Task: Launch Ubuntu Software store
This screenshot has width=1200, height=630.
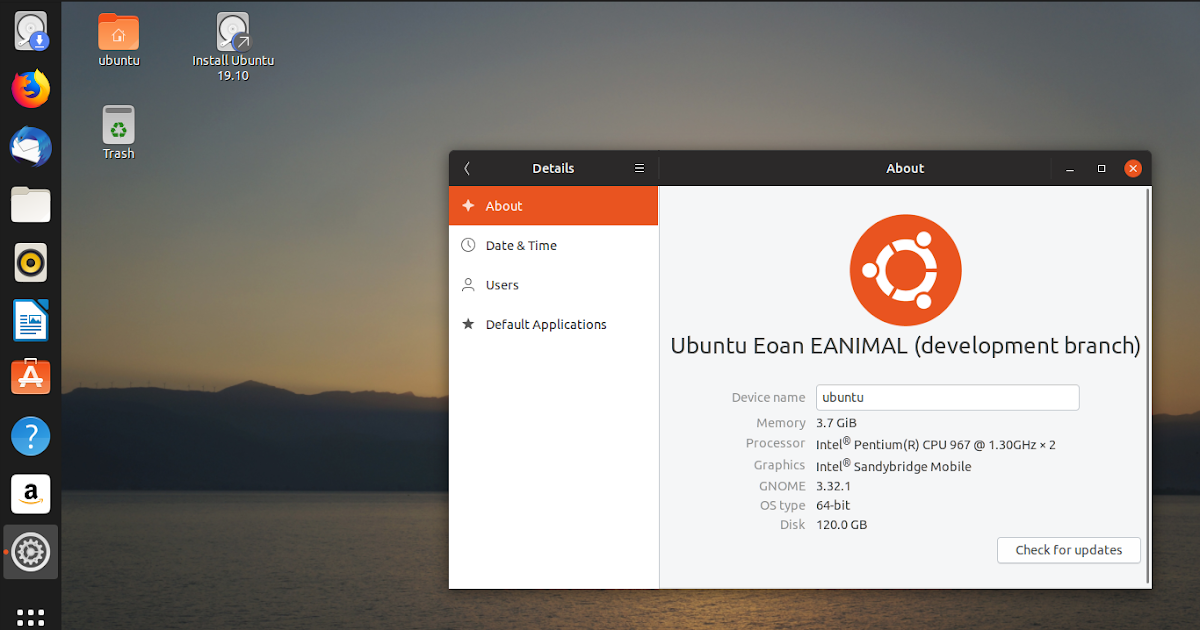Action: point(30,377)
